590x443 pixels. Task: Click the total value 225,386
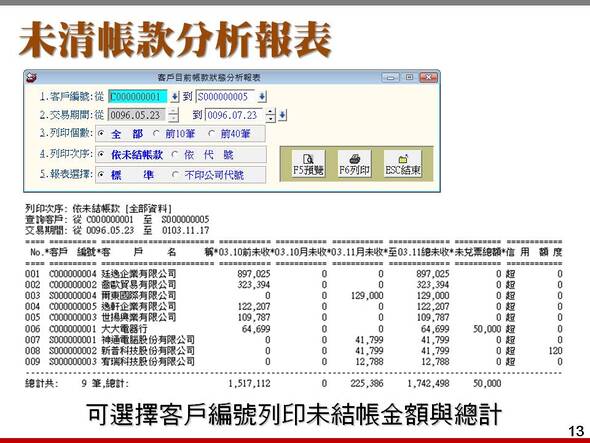(x=367, y=384)
